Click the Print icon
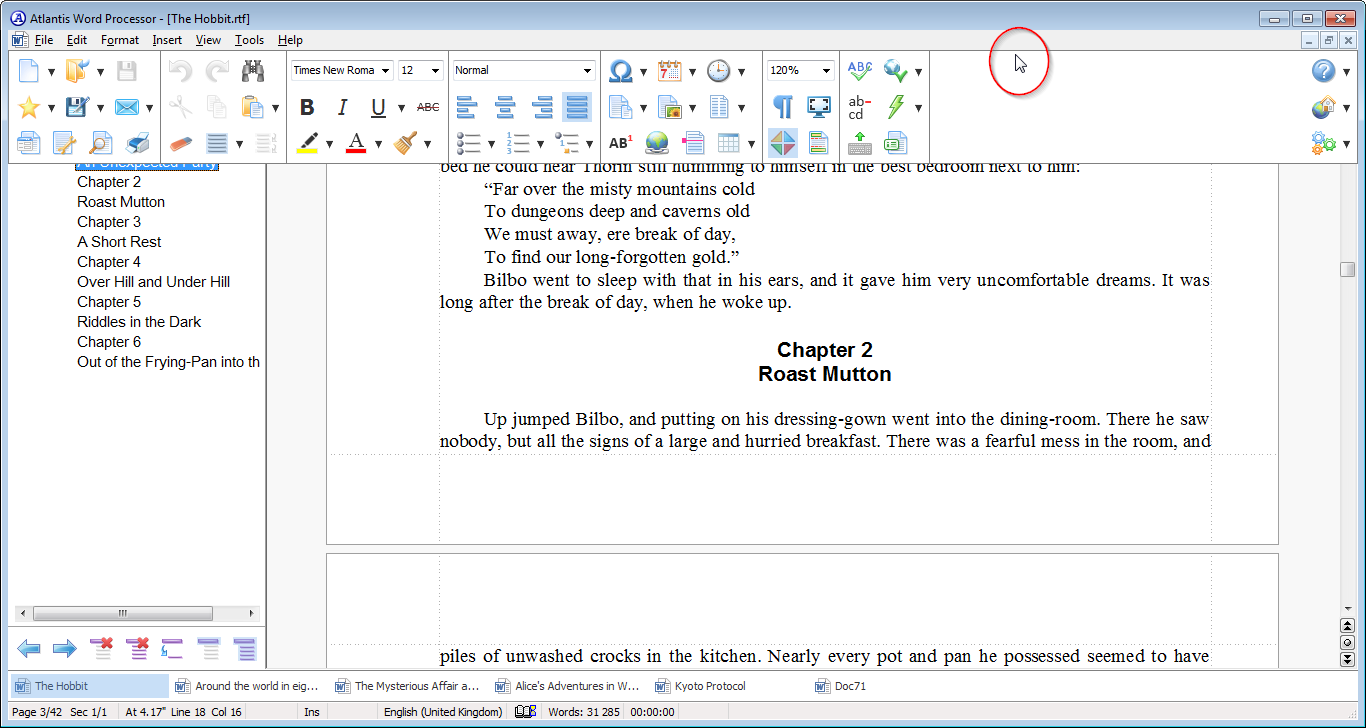Screen dimensions: 1366x728 [138, 143]
